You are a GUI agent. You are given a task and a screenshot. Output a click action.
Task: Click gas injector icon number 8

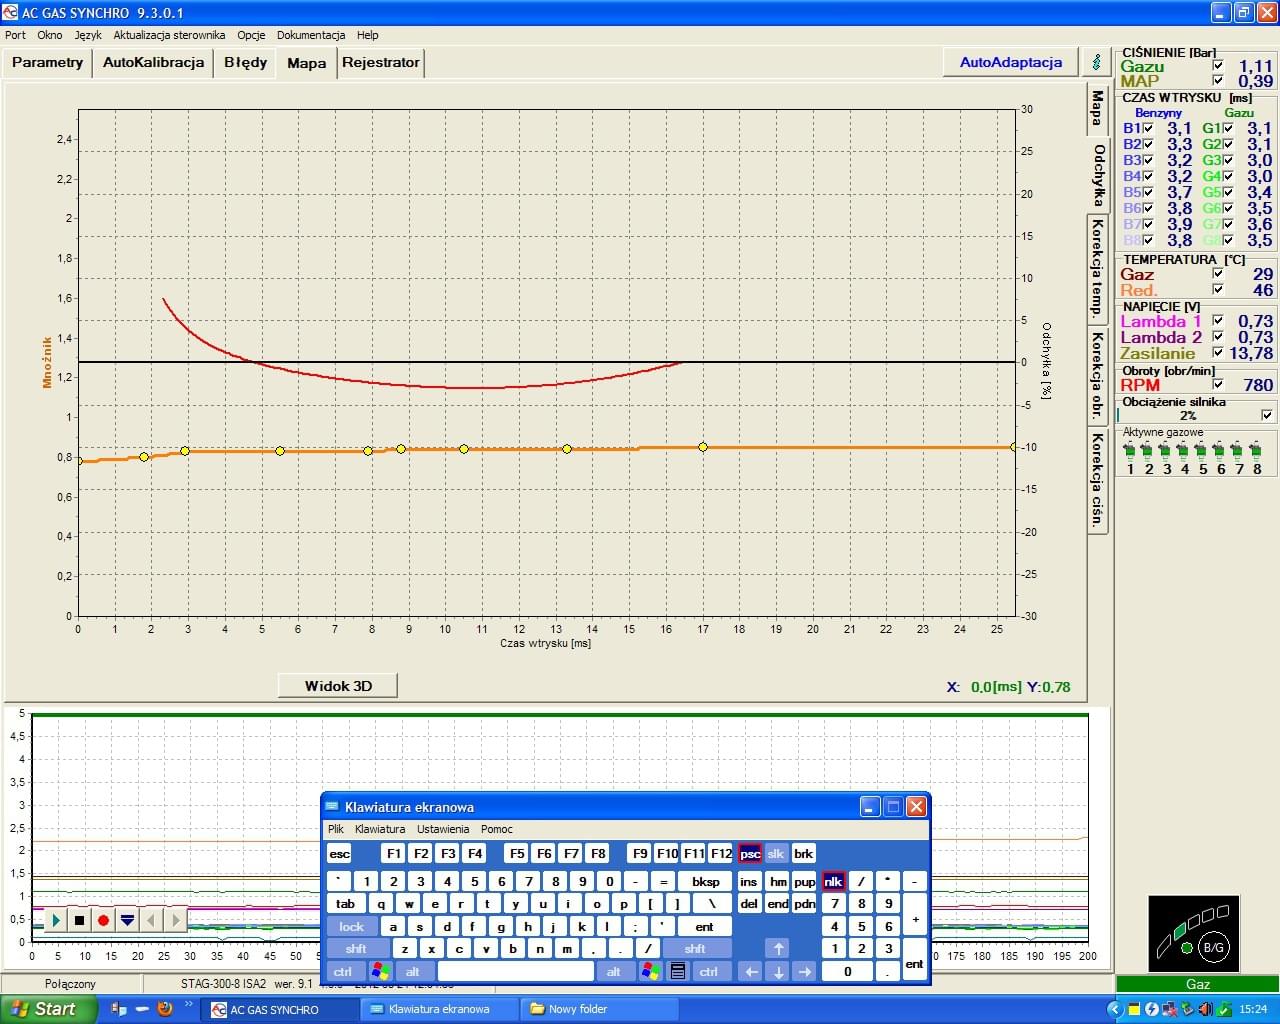[x=1257, y=452]
